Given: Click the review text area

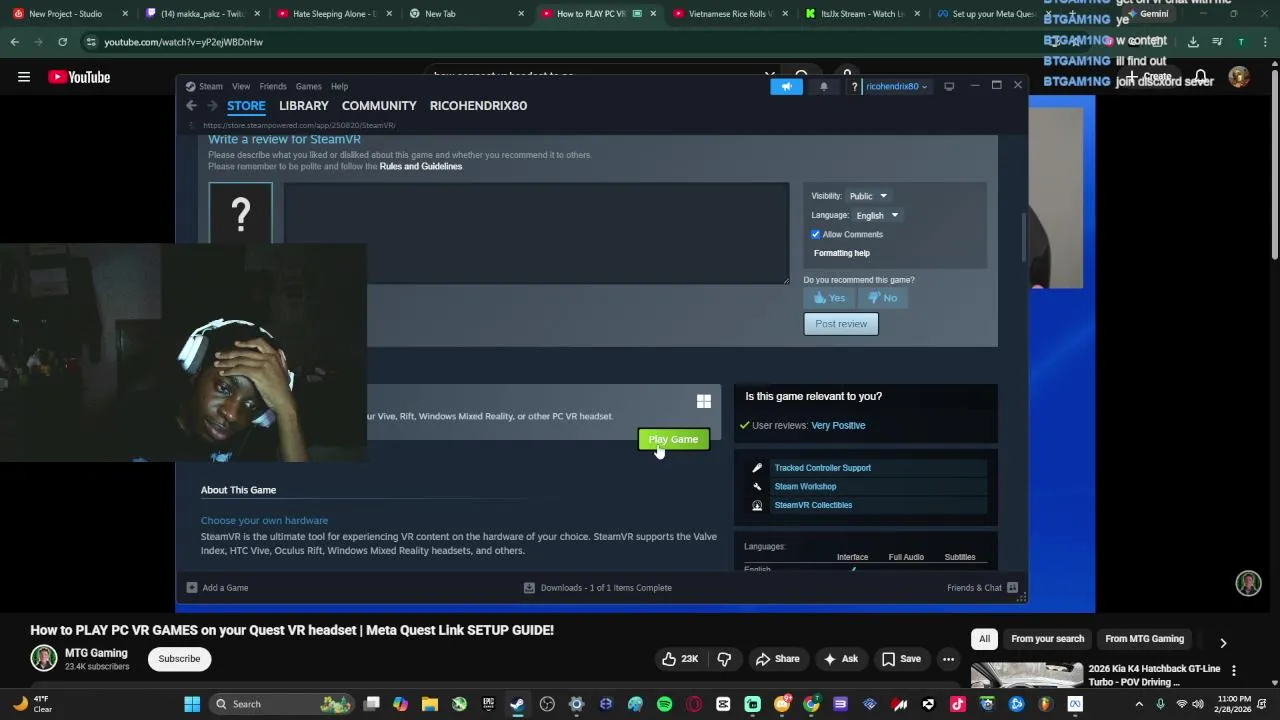Looking at the screenshot, I should click(537, 233).
